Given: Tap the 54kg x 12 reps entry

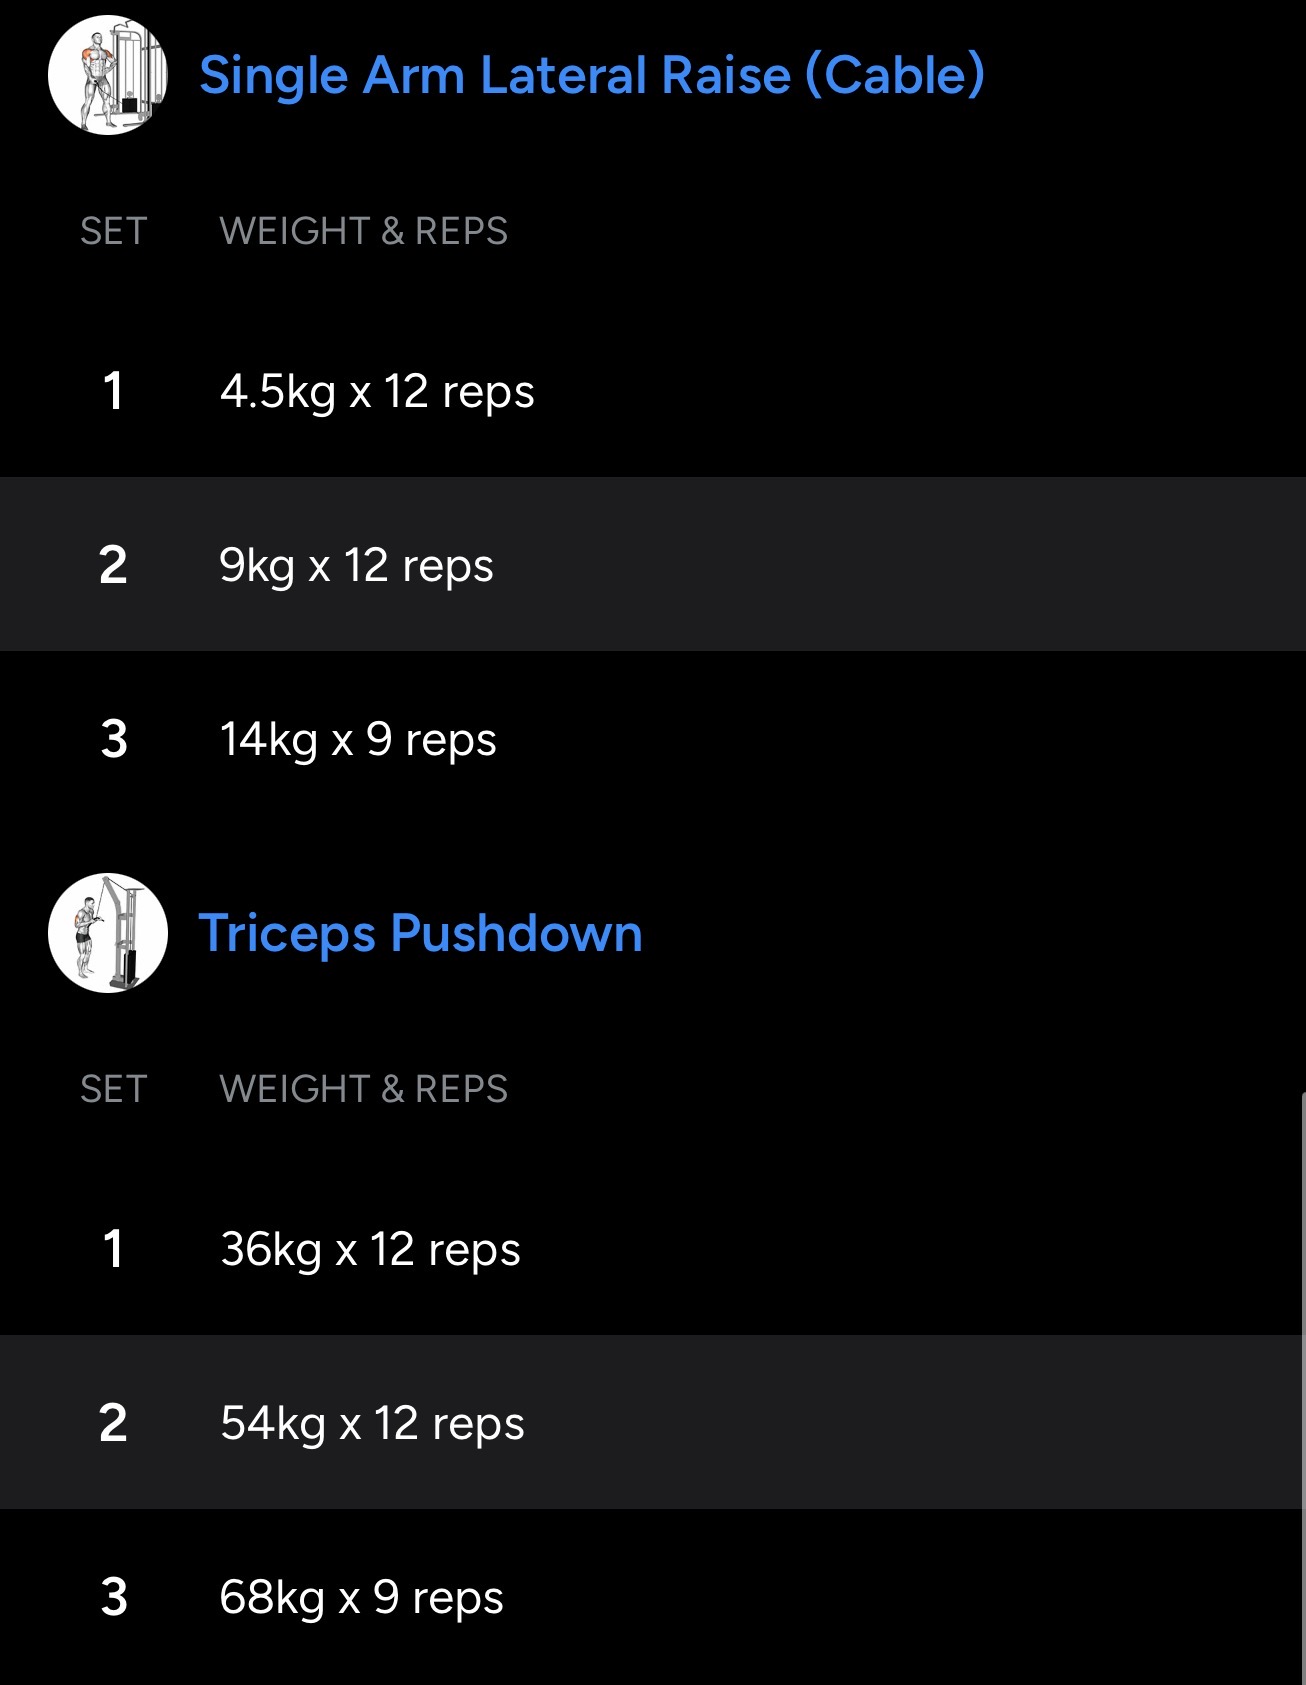Looking at the screenshot, I should [372, 1423].
